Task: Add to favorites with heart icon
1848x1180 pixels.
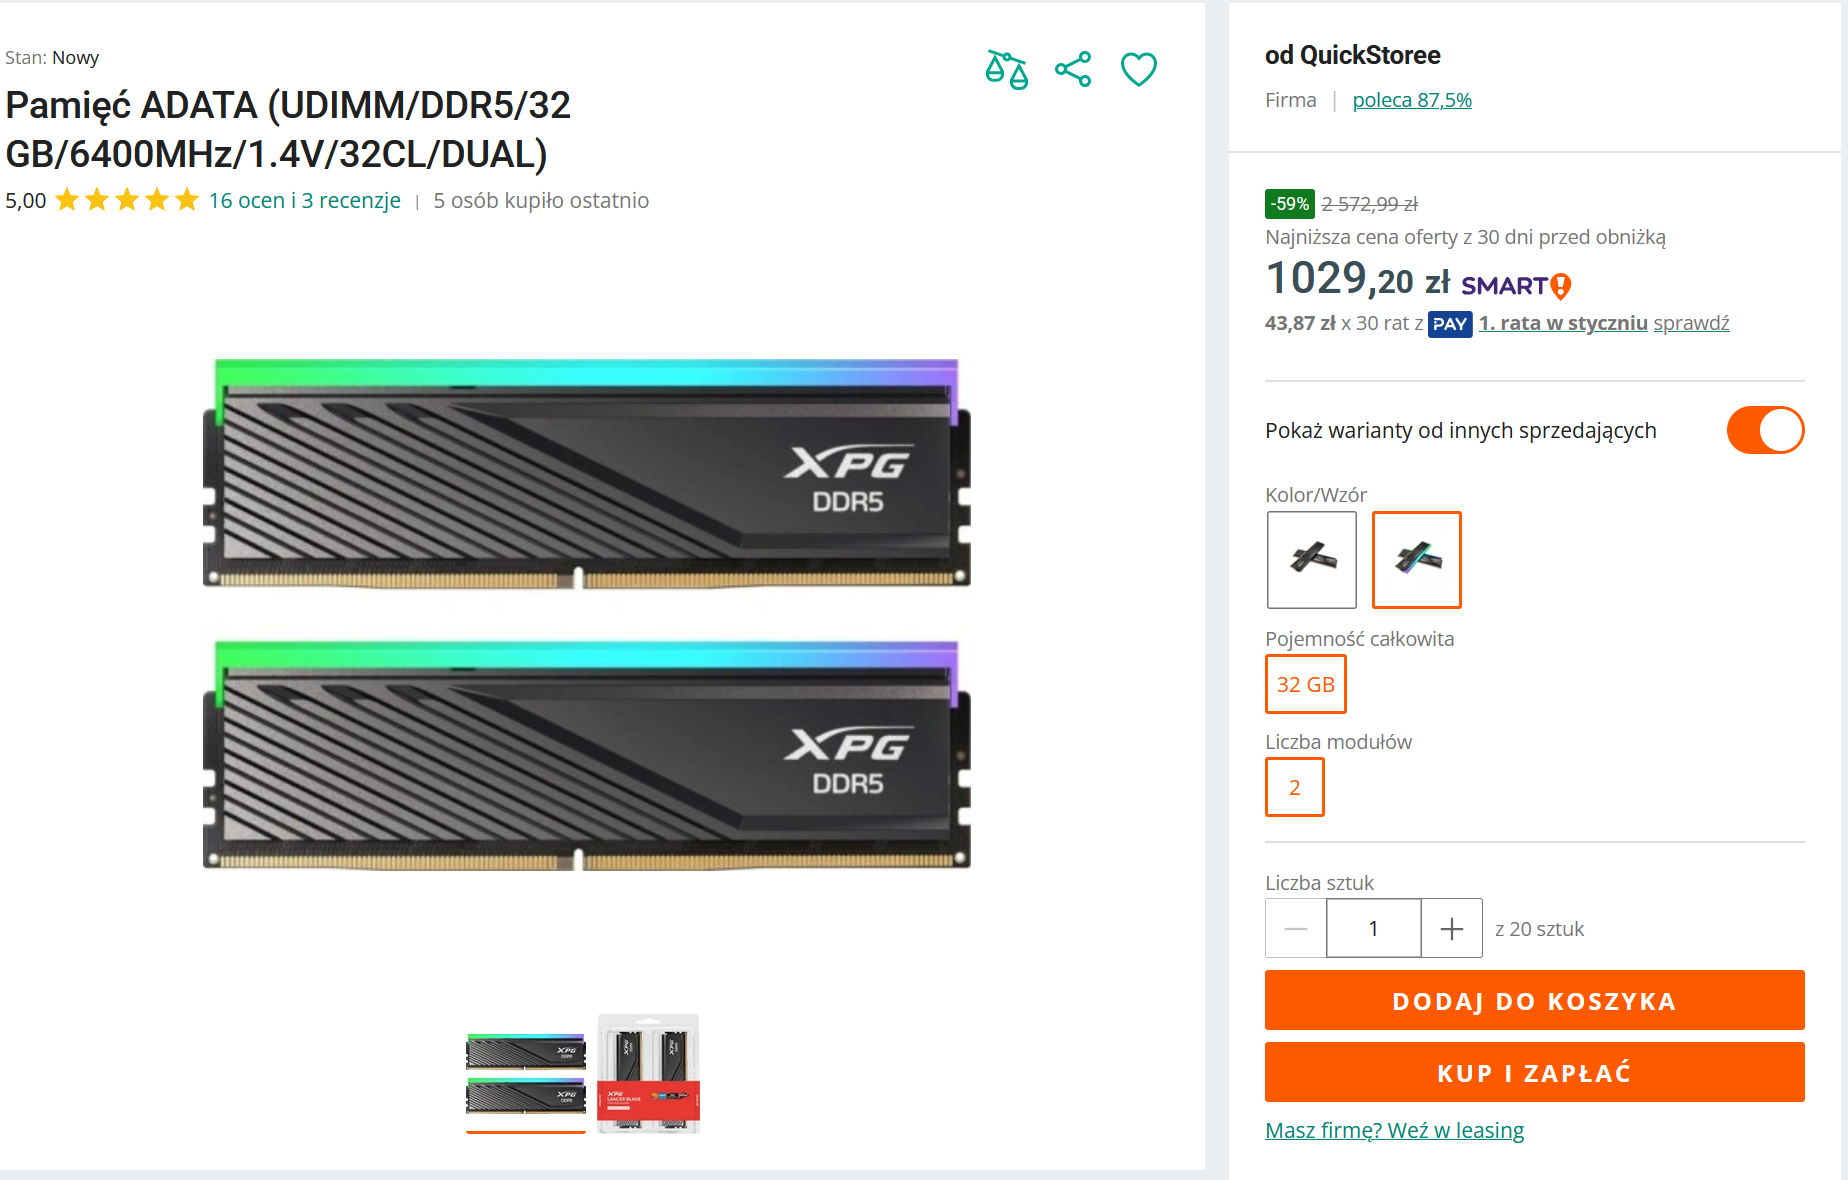Action: [1139, 69]
